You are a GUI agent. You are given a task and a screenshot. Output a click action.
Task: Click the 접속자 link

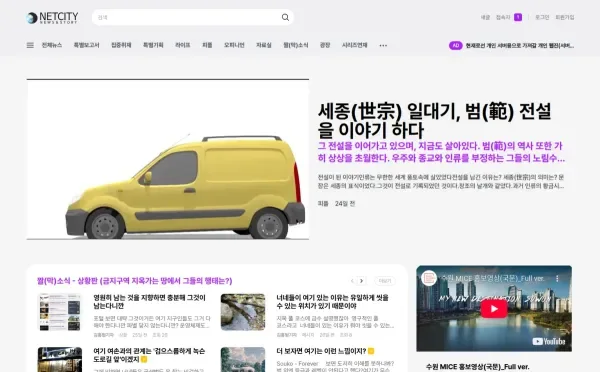[x=503, y=17]
